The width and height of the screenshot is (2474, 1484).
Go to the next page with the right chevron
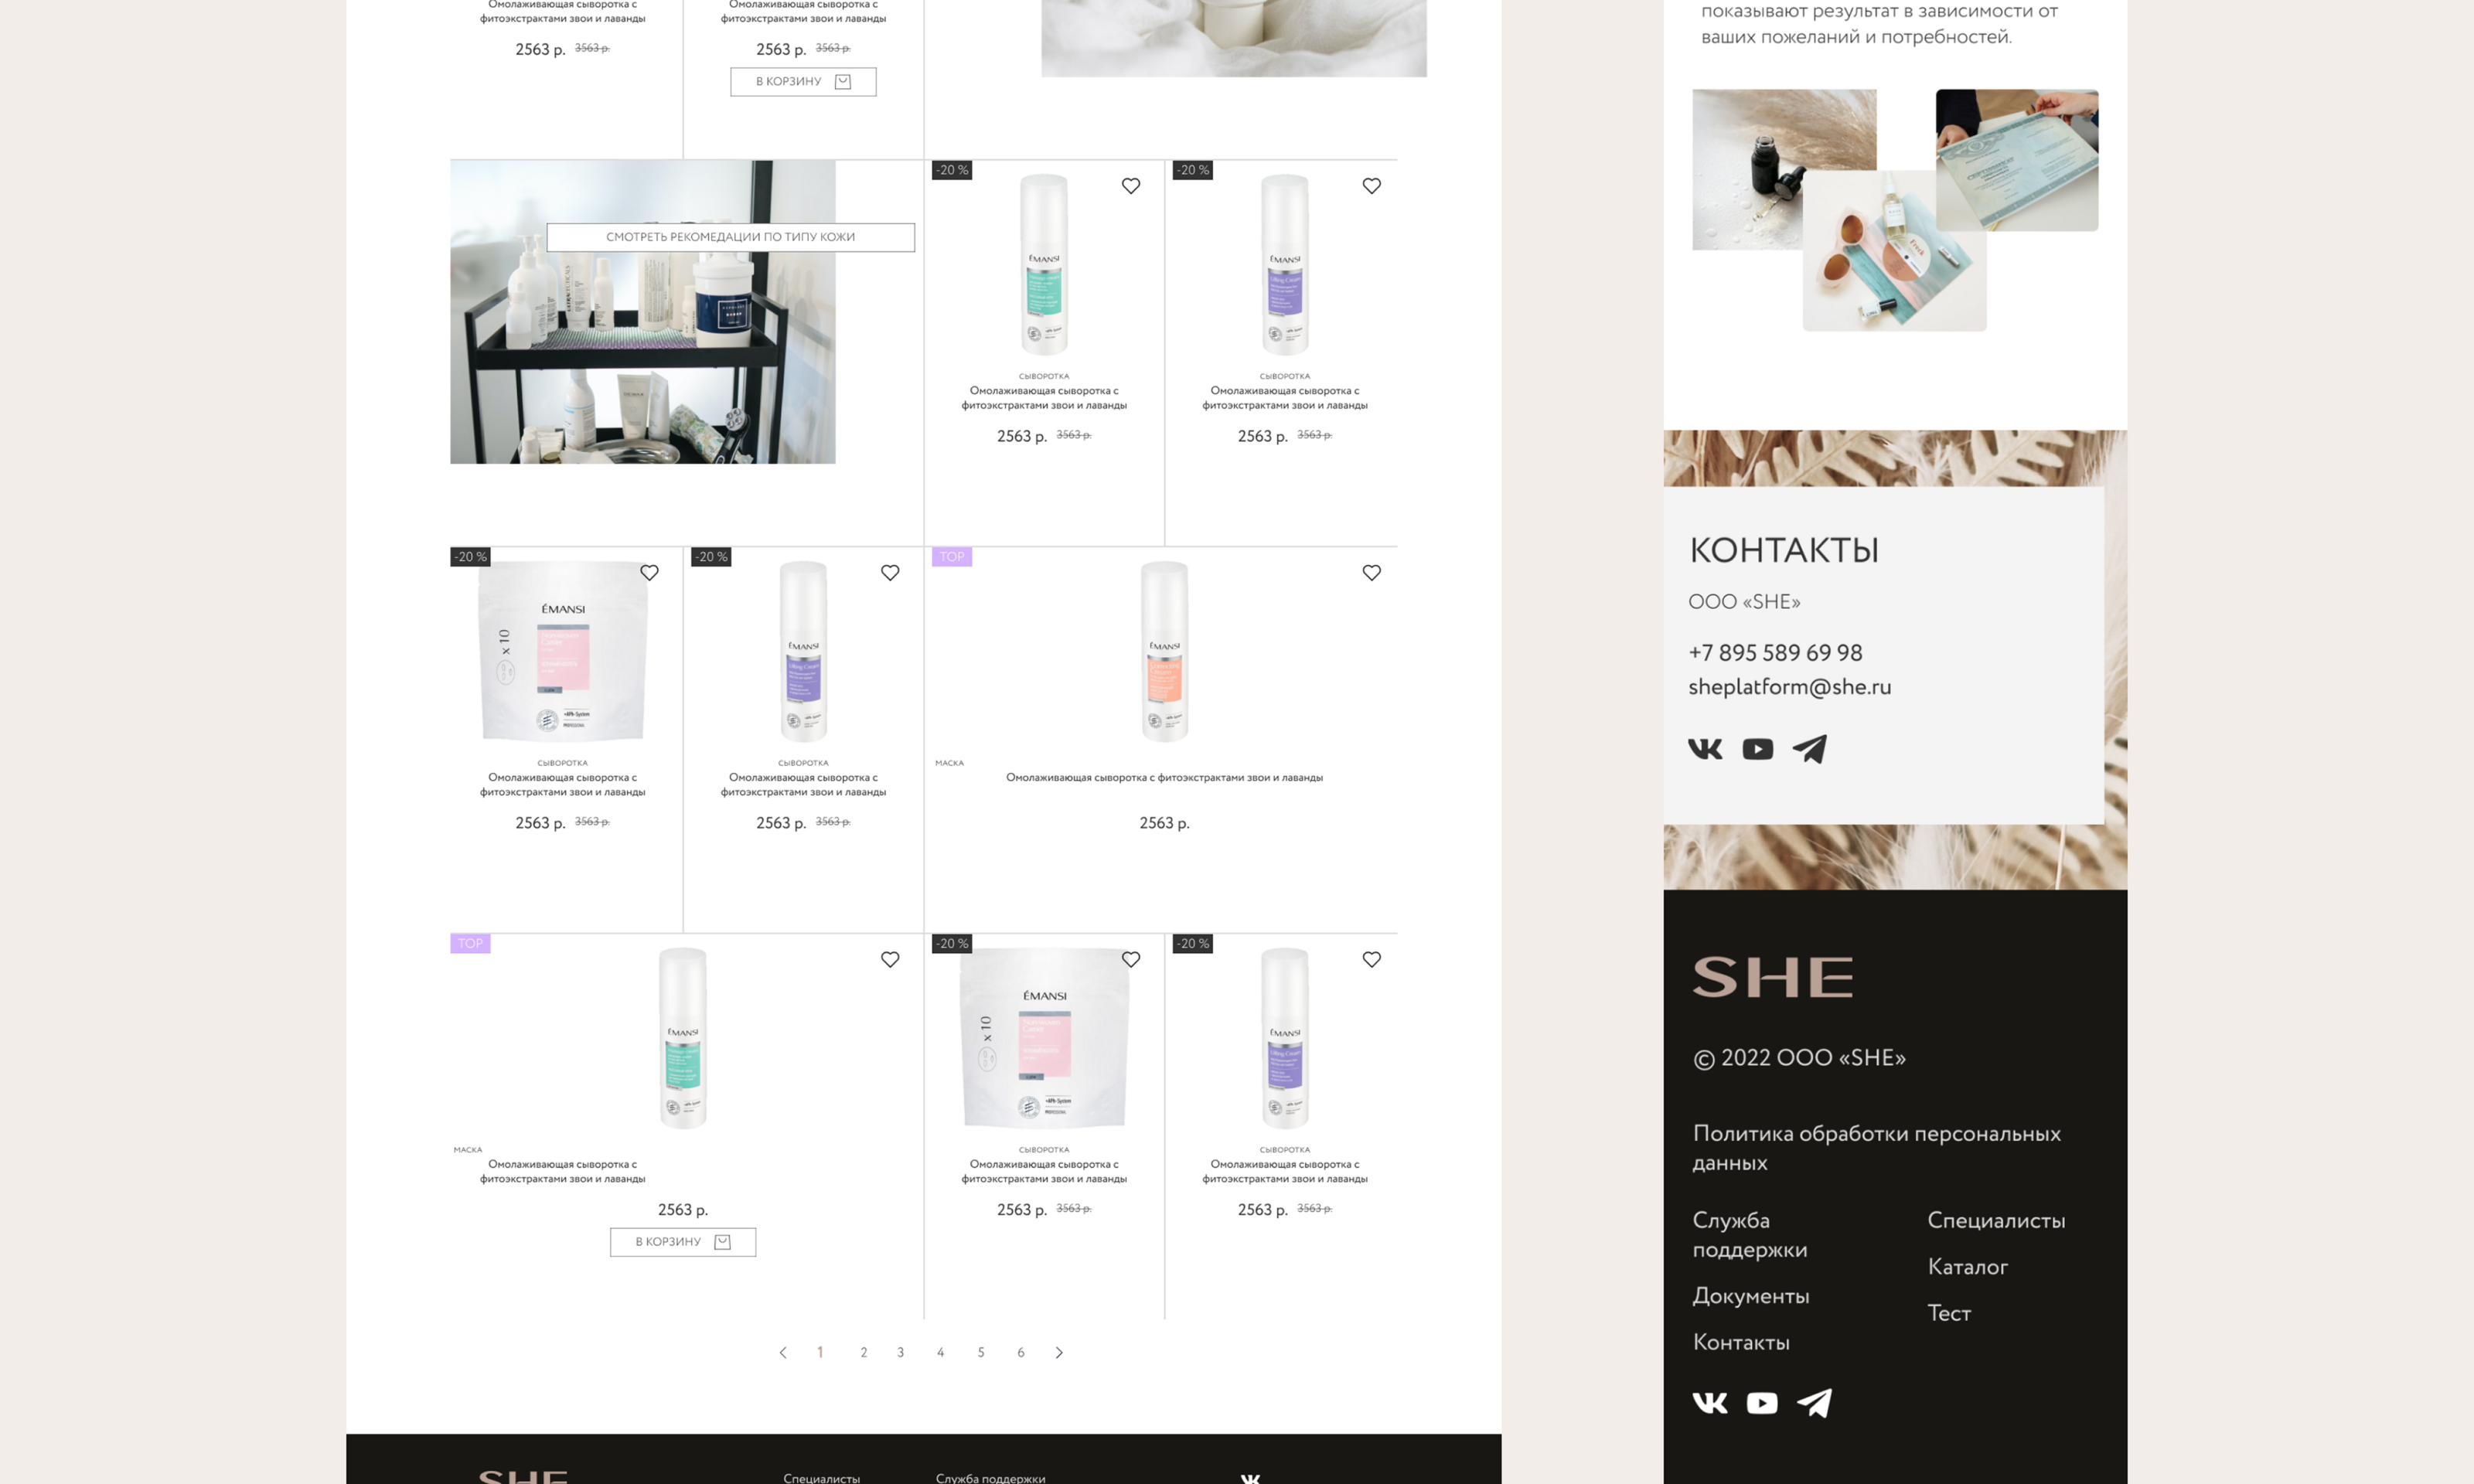pyautogui.click(x=1059, y=1353)
